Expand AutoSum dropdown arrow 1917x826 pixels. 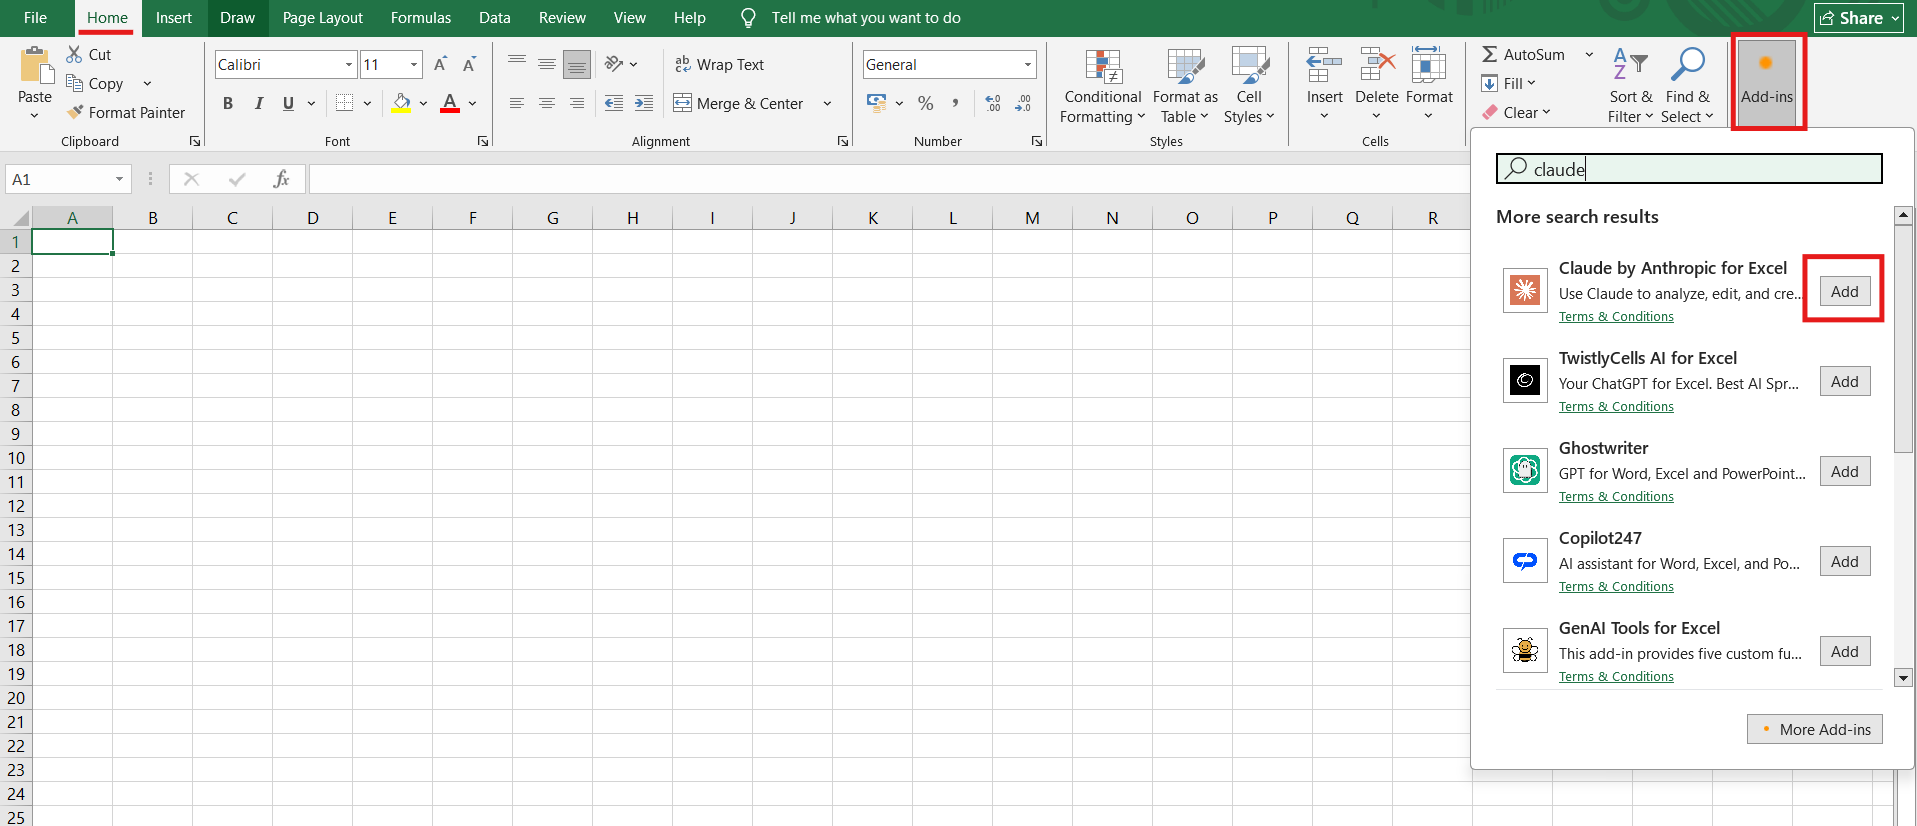(x=1589, y=54)
